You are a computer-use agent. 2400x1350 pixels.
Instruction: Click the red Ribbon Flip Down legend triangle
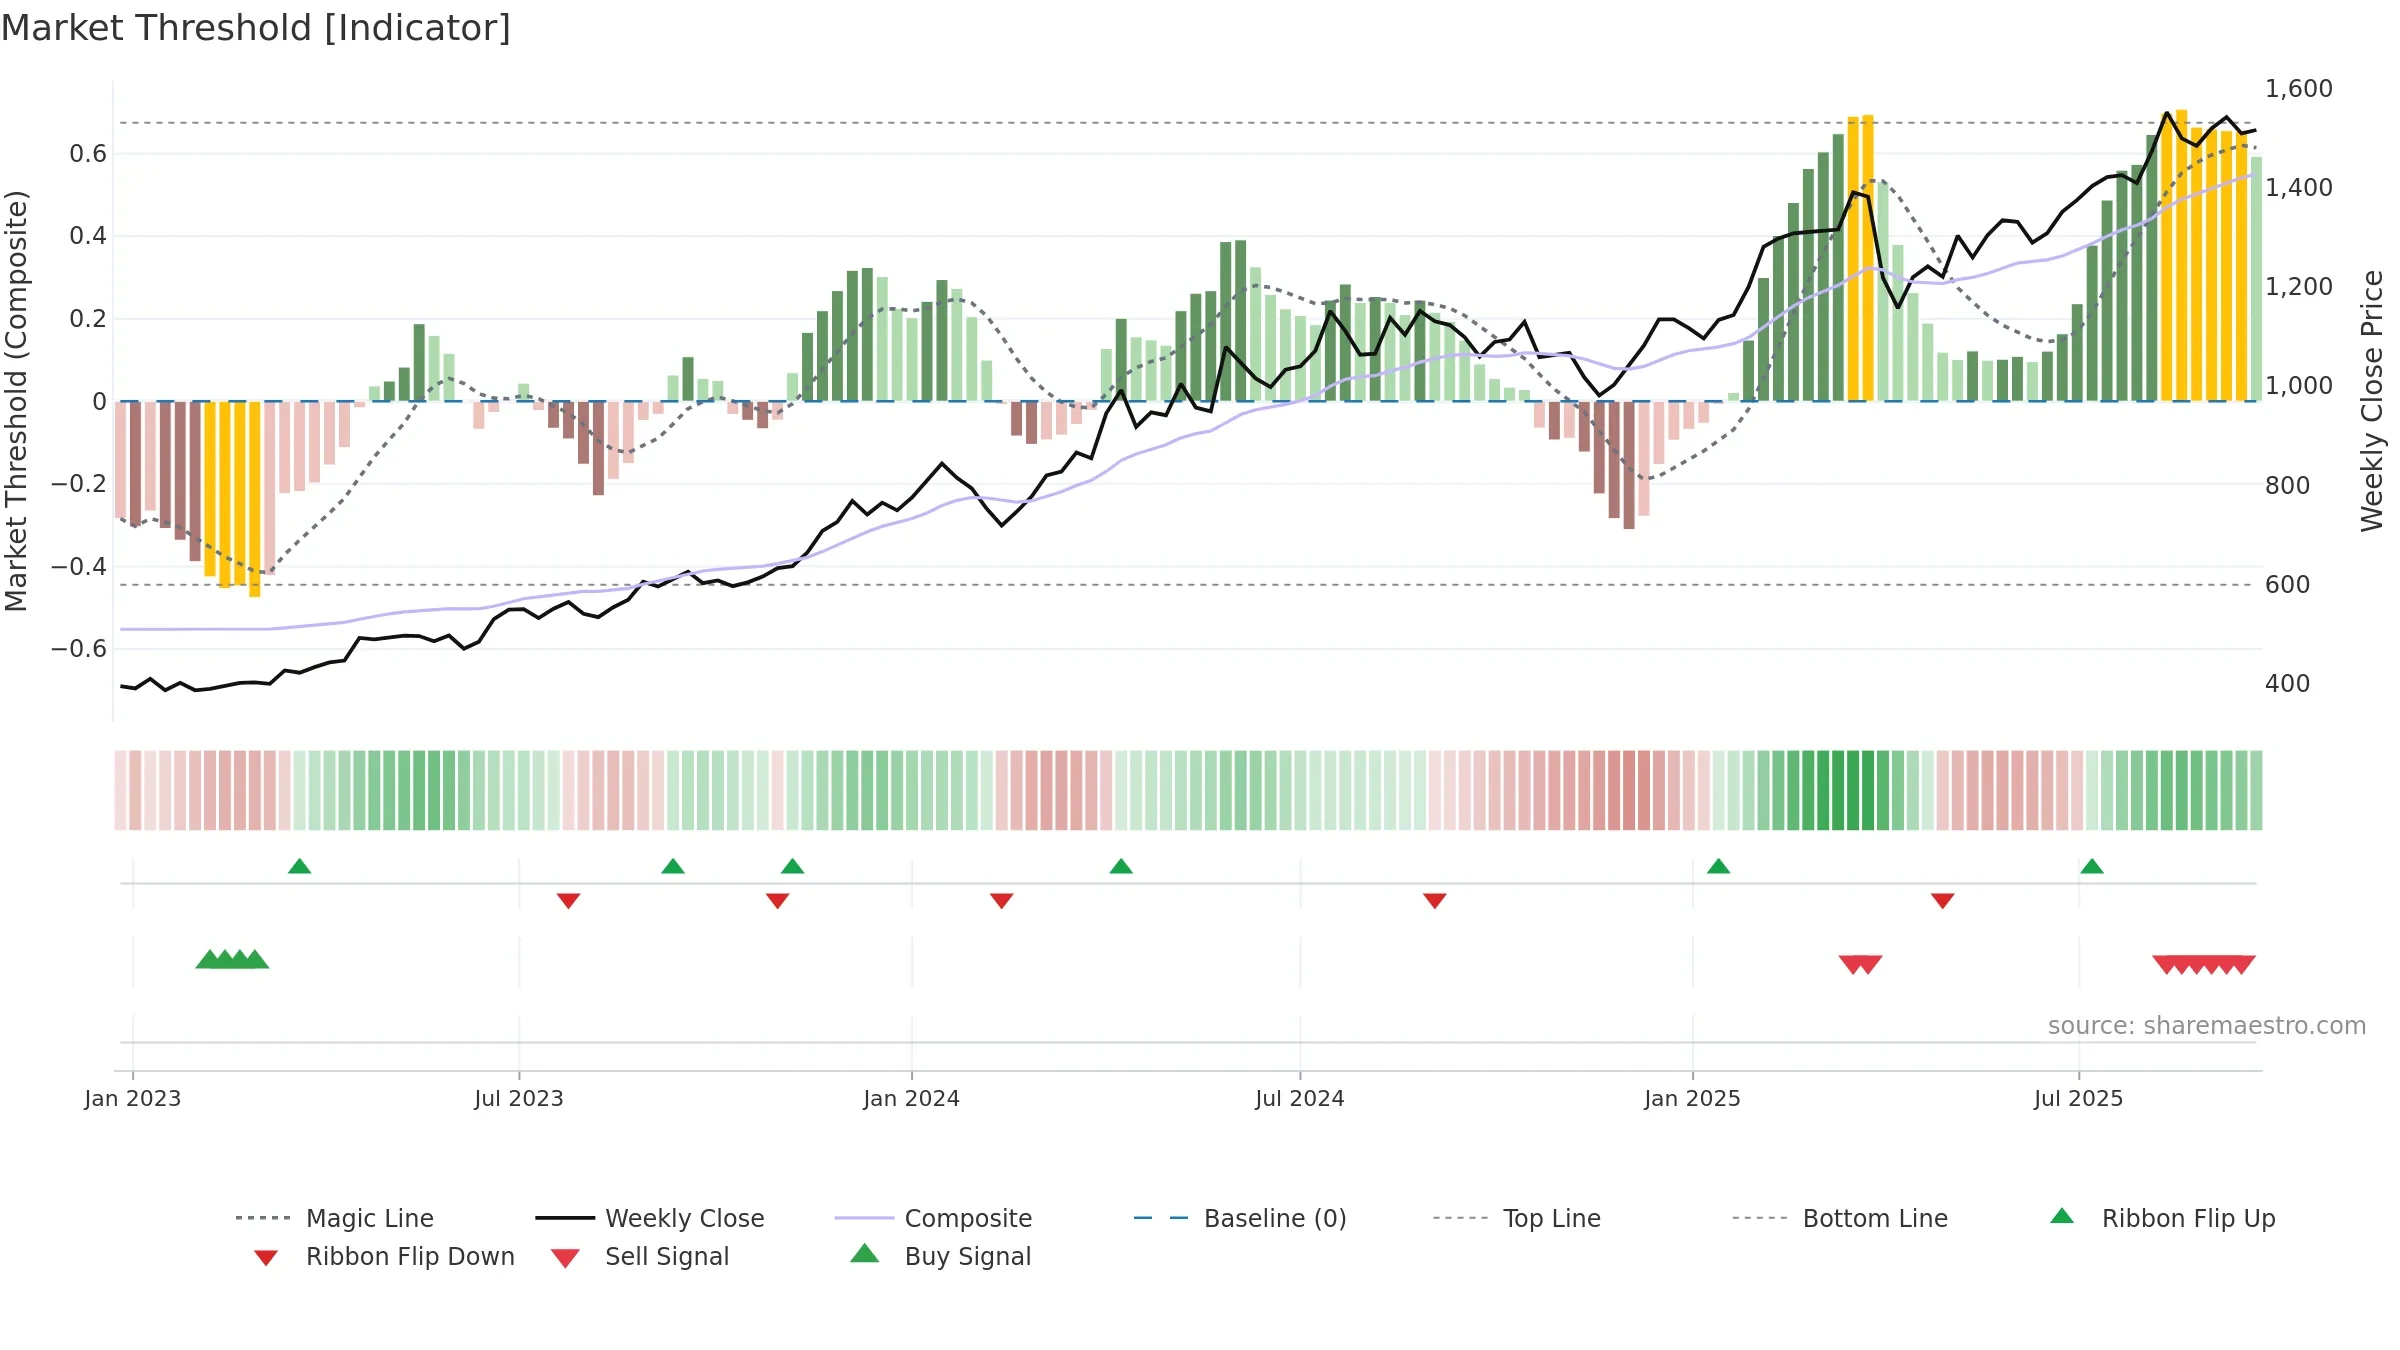point(266,1258)
